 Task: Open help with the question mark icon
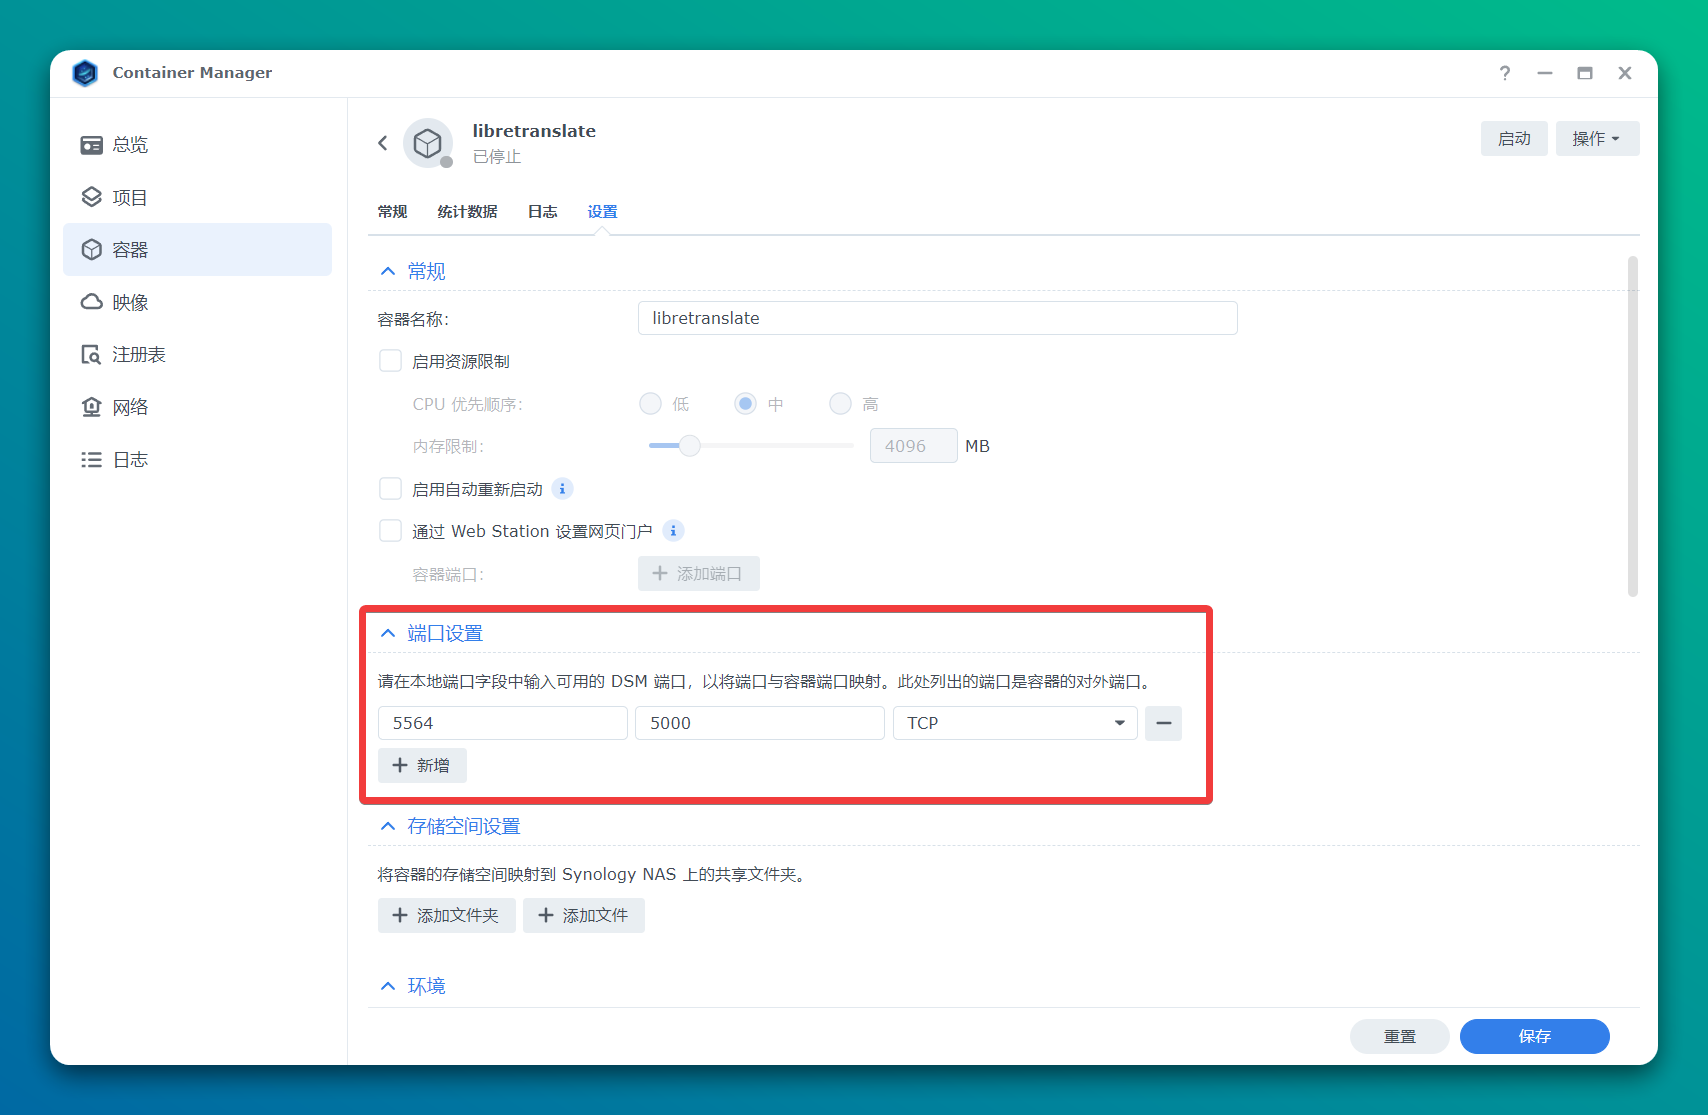(x=1505, y=73)
